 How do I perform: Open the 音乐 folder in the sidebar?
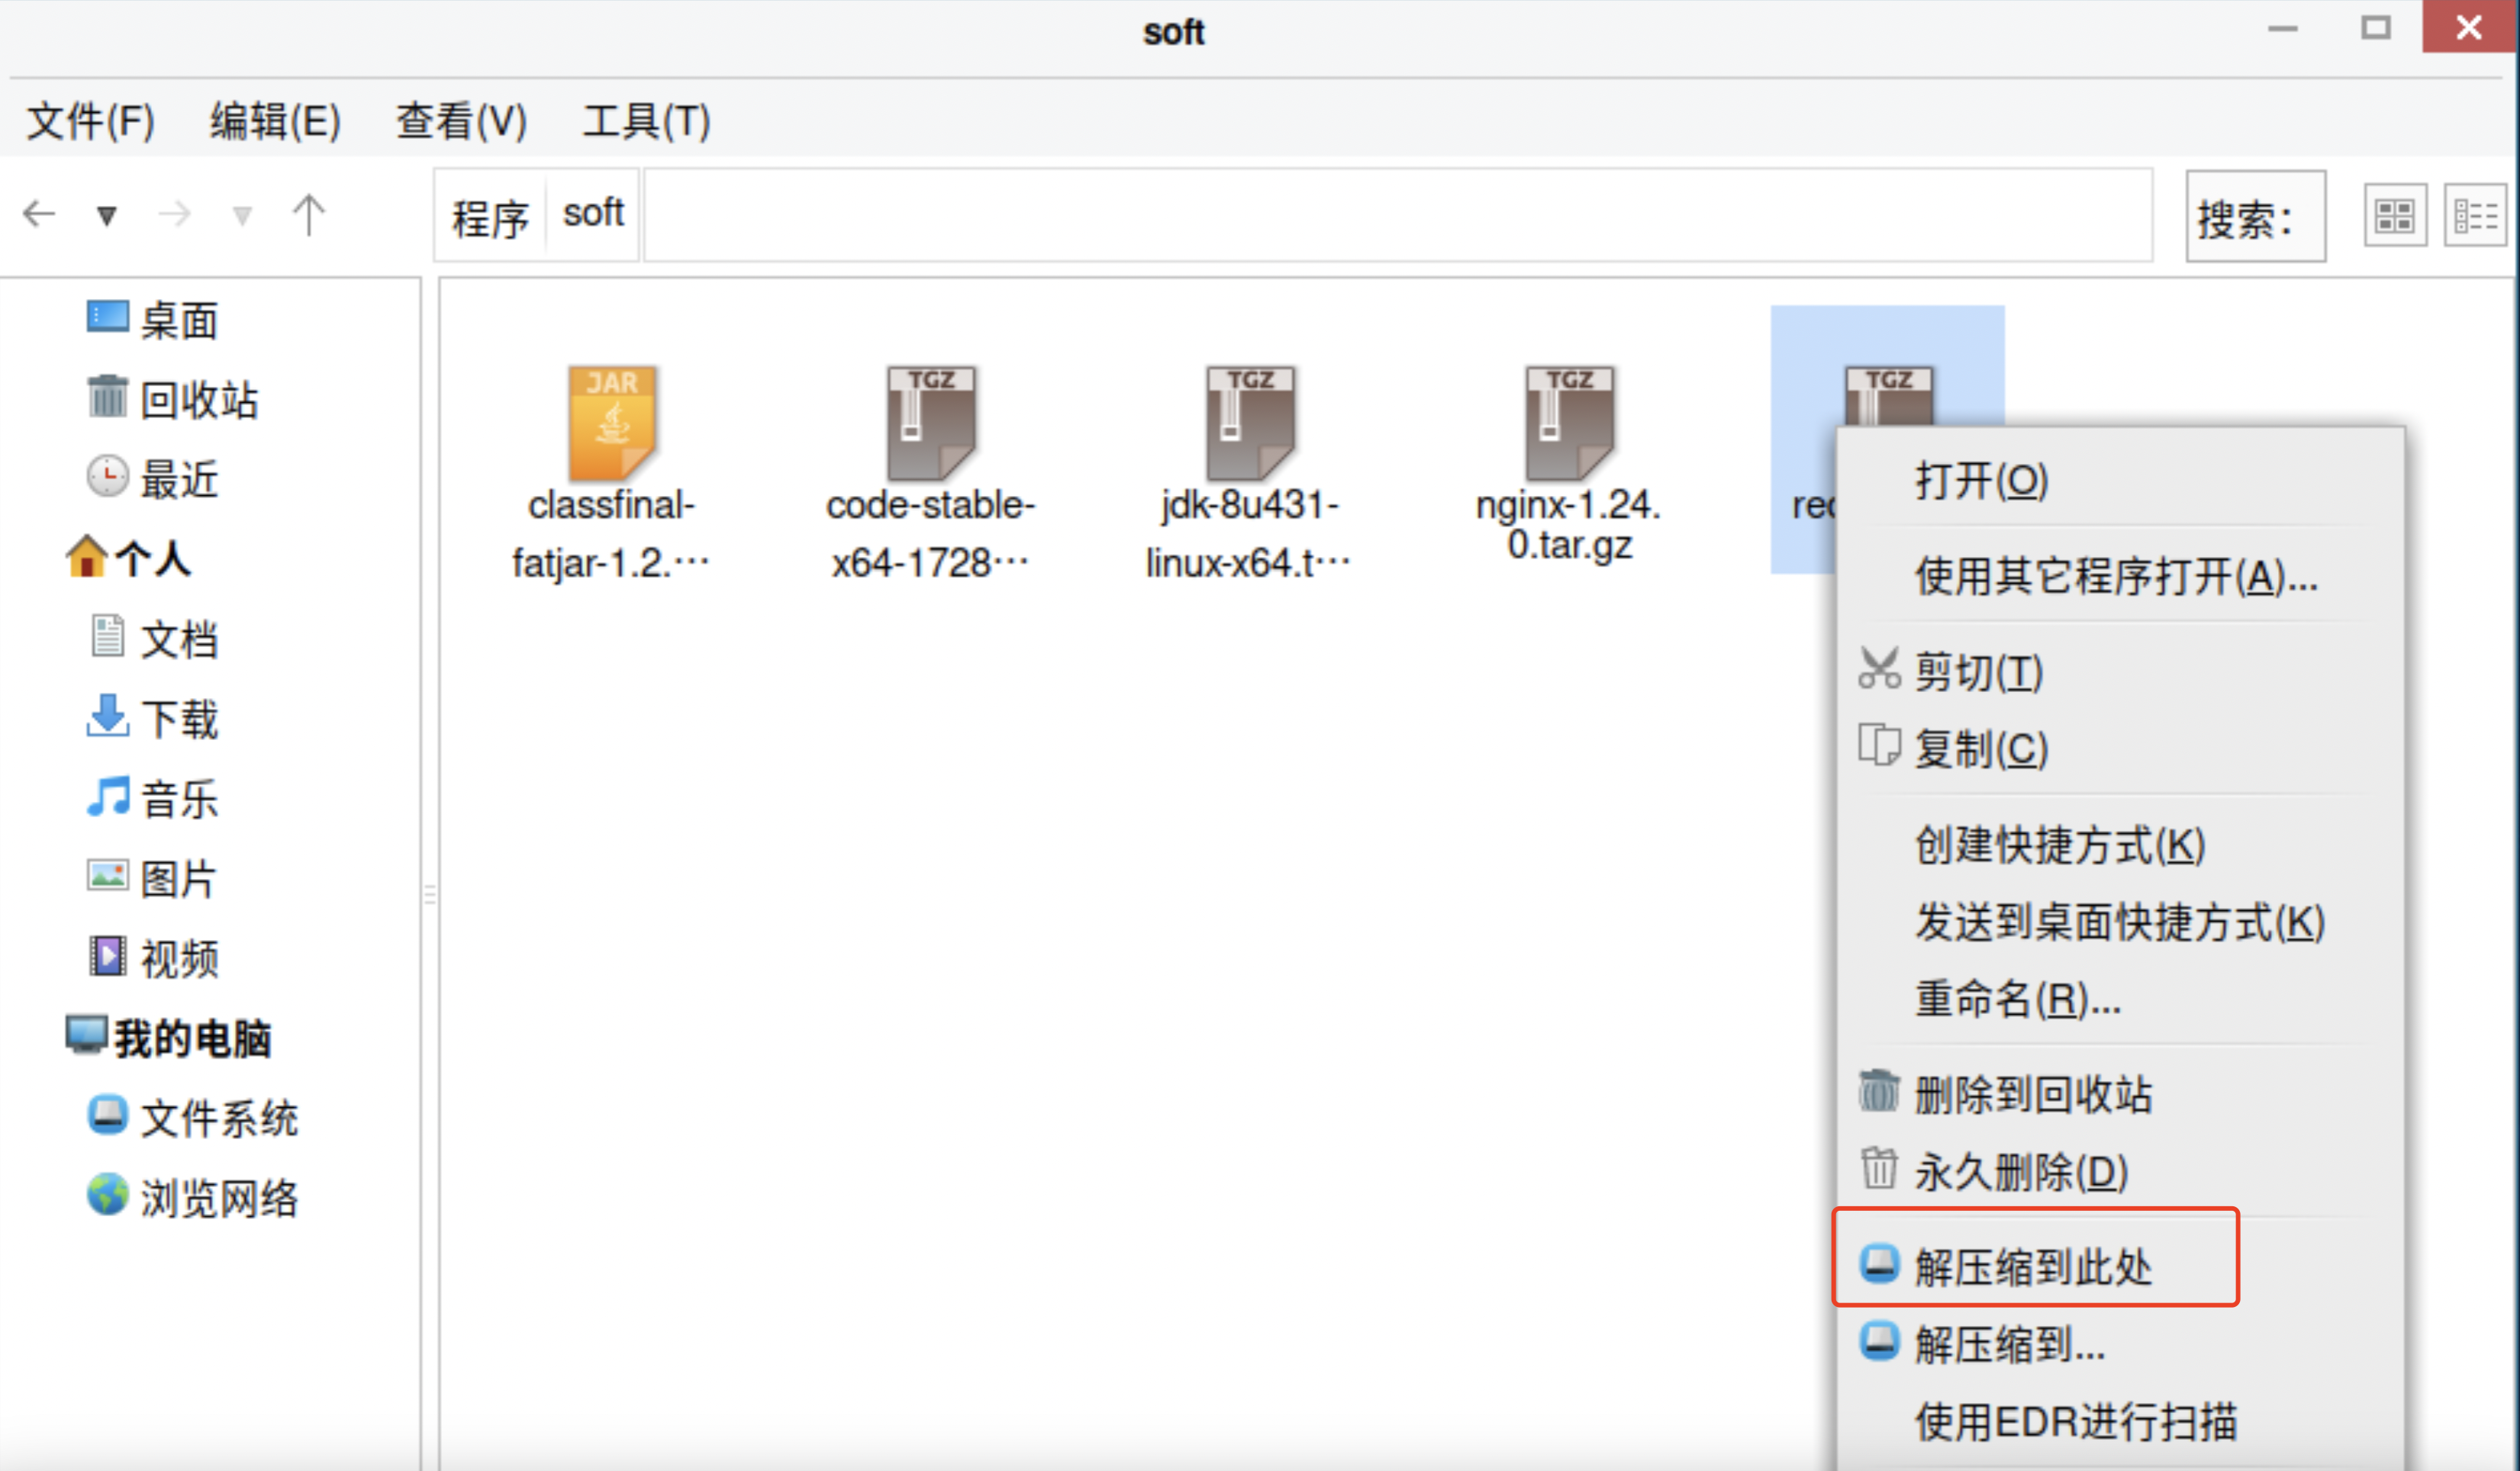(180, 798)
